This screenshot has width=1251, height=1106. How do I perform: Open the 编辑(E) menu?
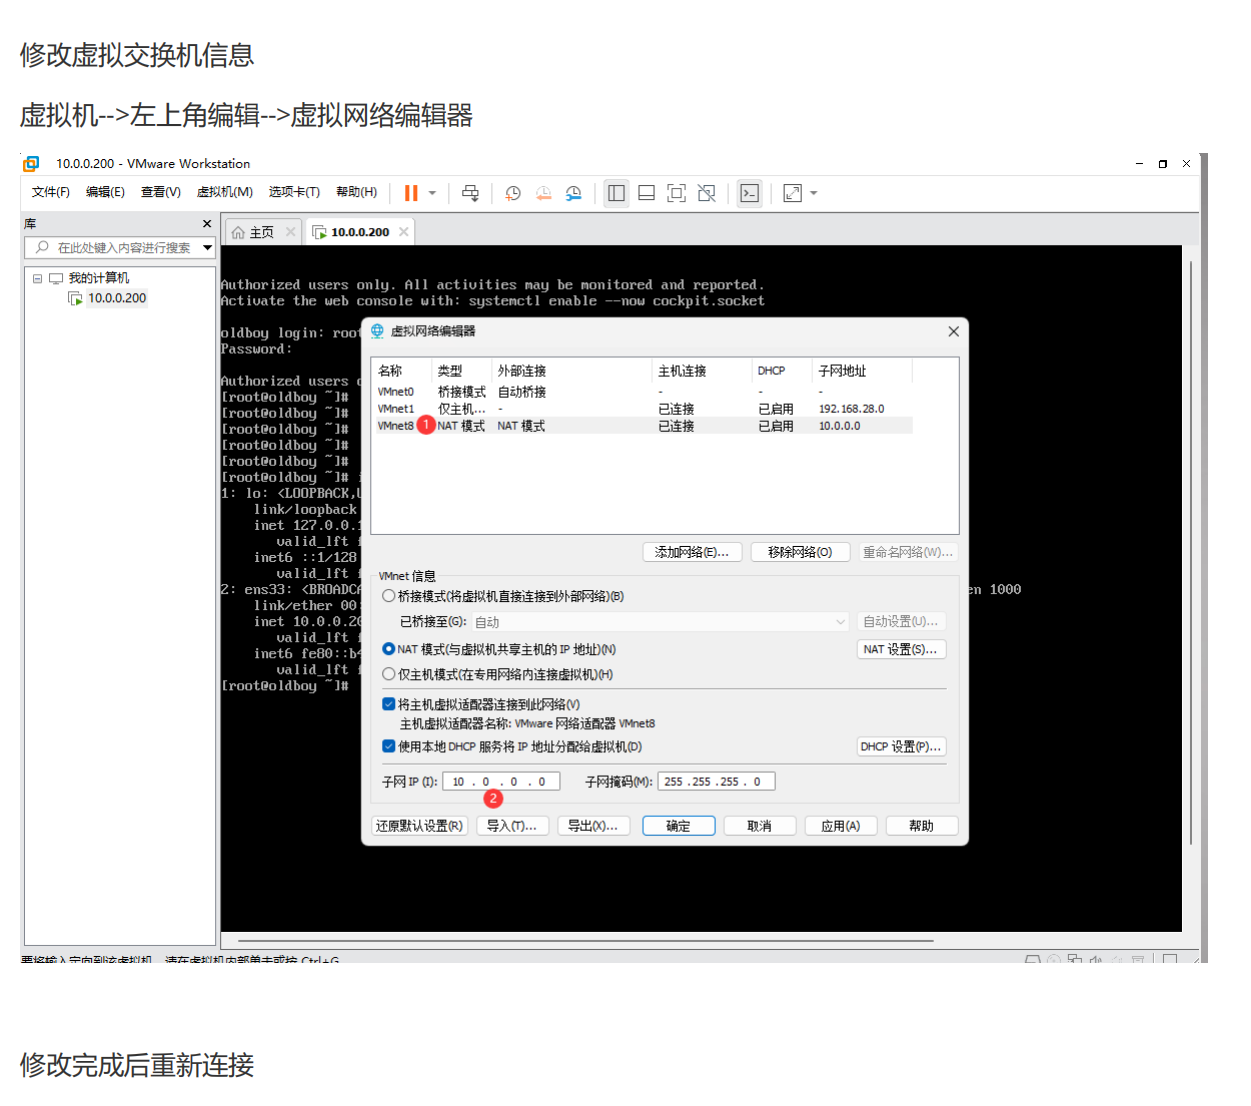105,192
